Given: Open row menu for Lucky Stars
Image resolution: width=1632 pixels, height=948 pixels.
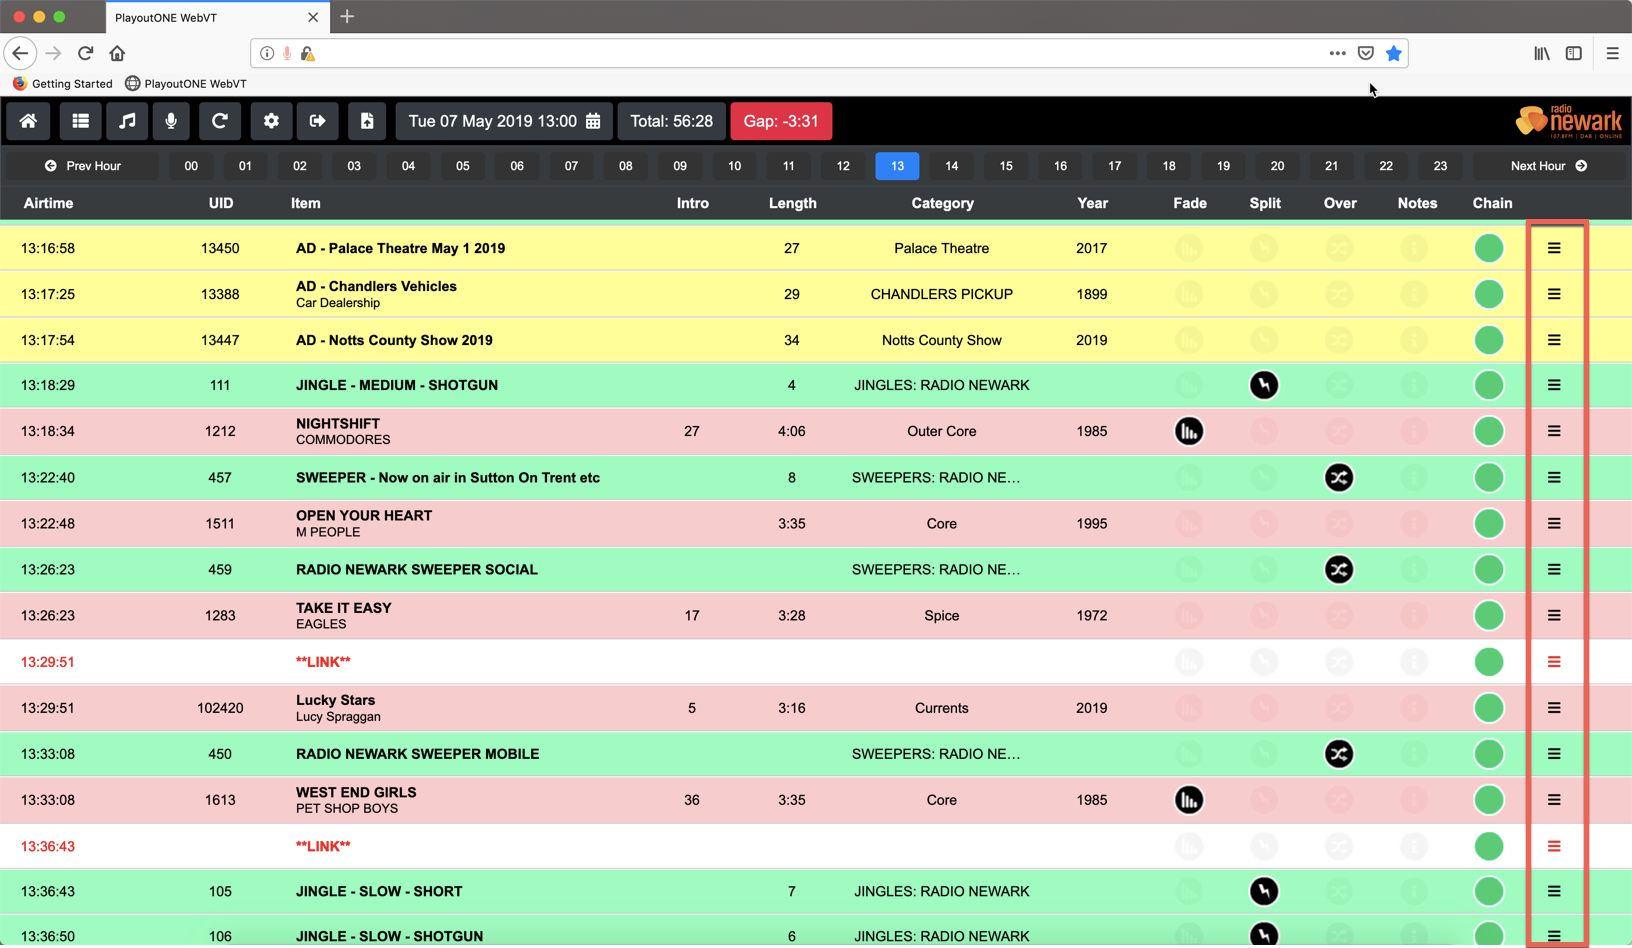Looking at the screenshot, I should click(1554, 708).
